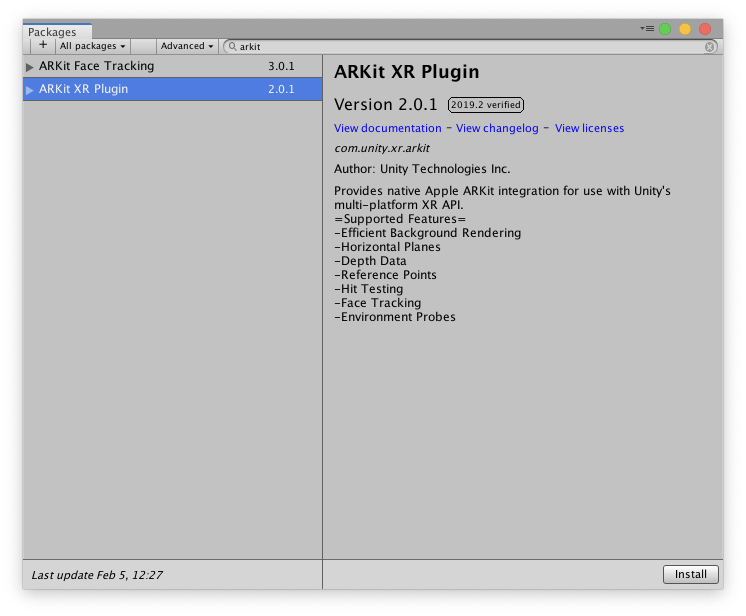The image size is (746, 616).
Task: Click the yellow window button
Action: [685, 29]
